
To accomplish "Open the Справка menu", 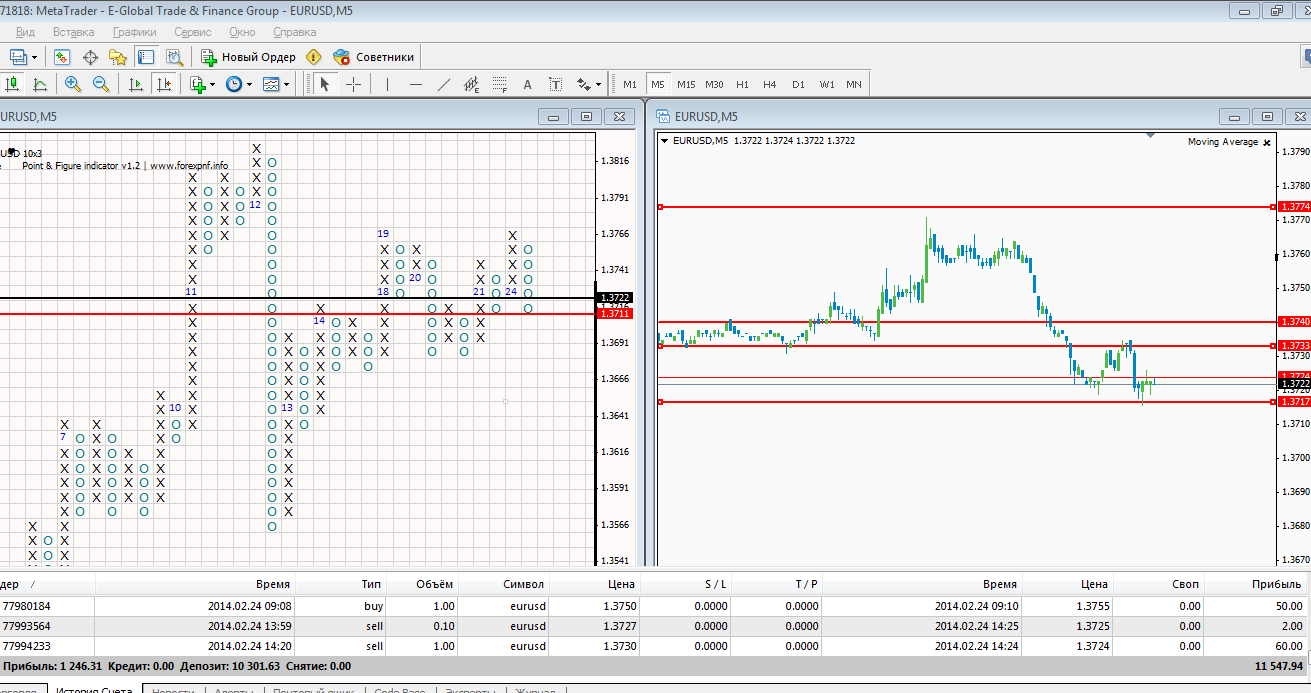I will pos(295,32).
